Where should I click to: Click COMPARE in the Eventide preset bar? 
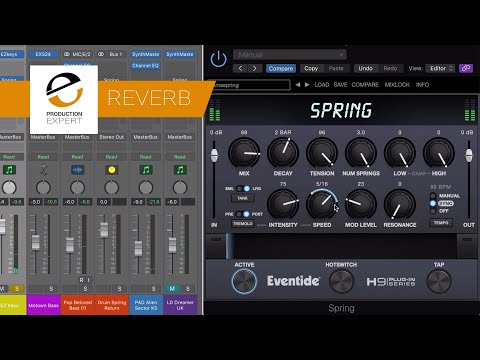pos(365,85)
